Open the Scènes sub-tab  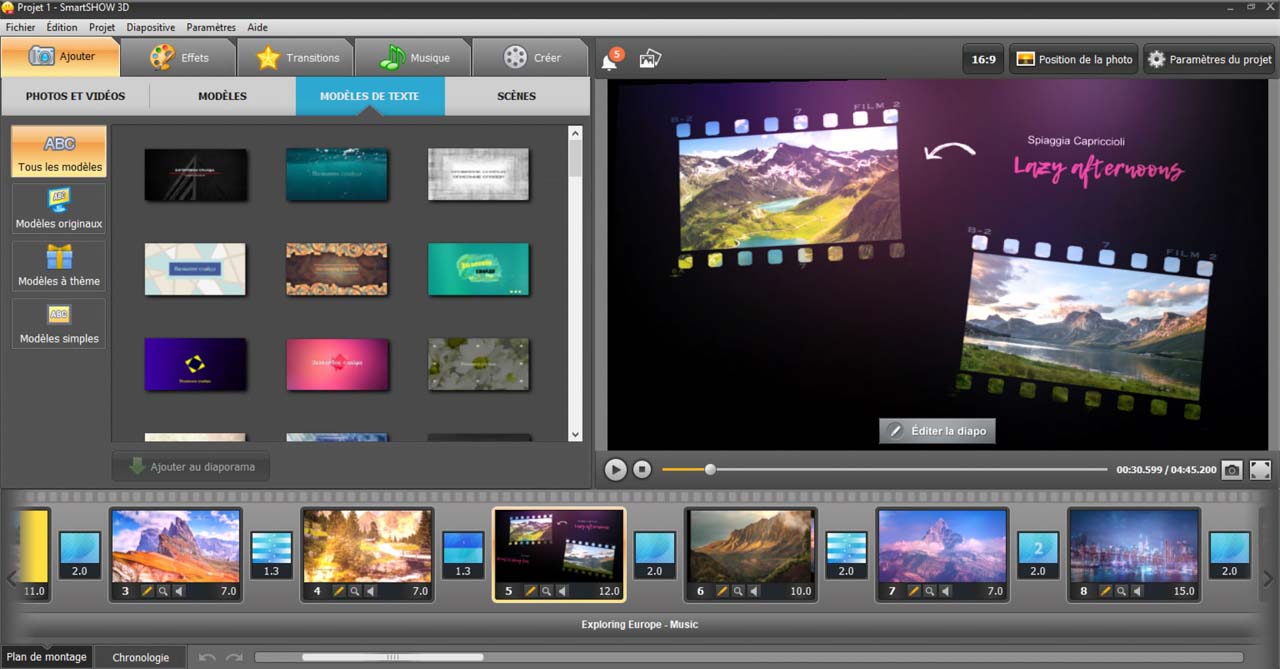pos(516,96)
